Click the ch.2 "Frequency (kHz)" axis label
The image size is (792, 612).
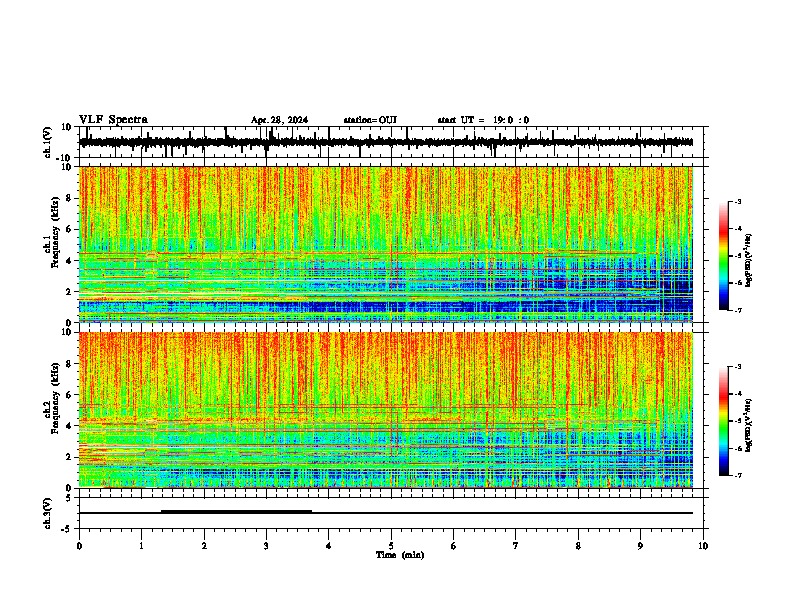pyautogui.click(x=55, y=398)
